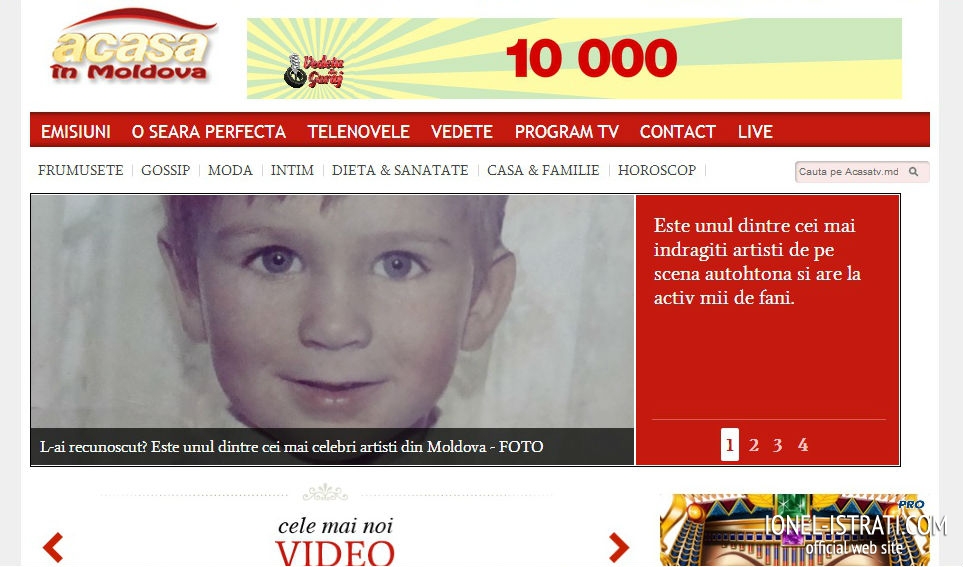Click the Acasa in Moldova logo
This screenshot has width=963, height=567.
point(133,46)
